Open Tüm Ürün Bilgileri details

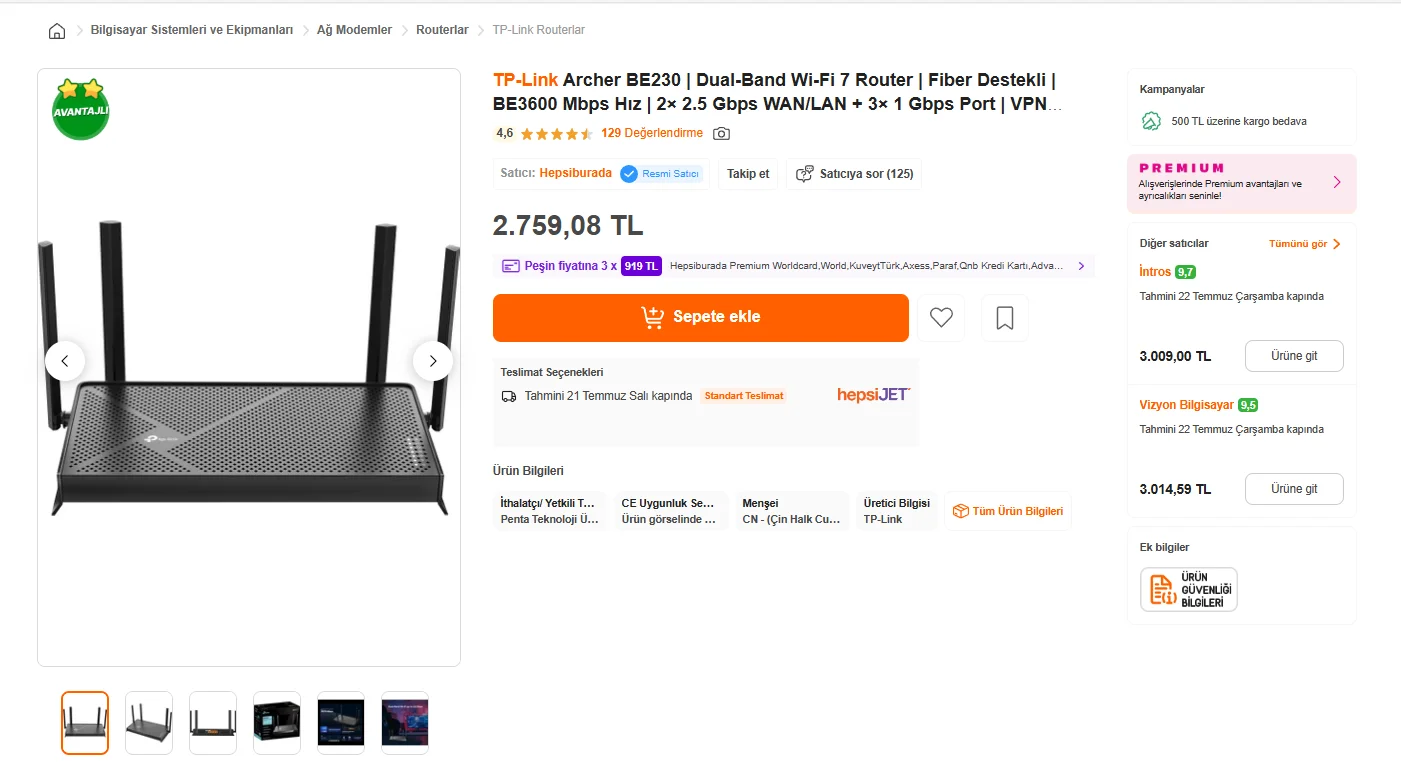point(1008,511)
